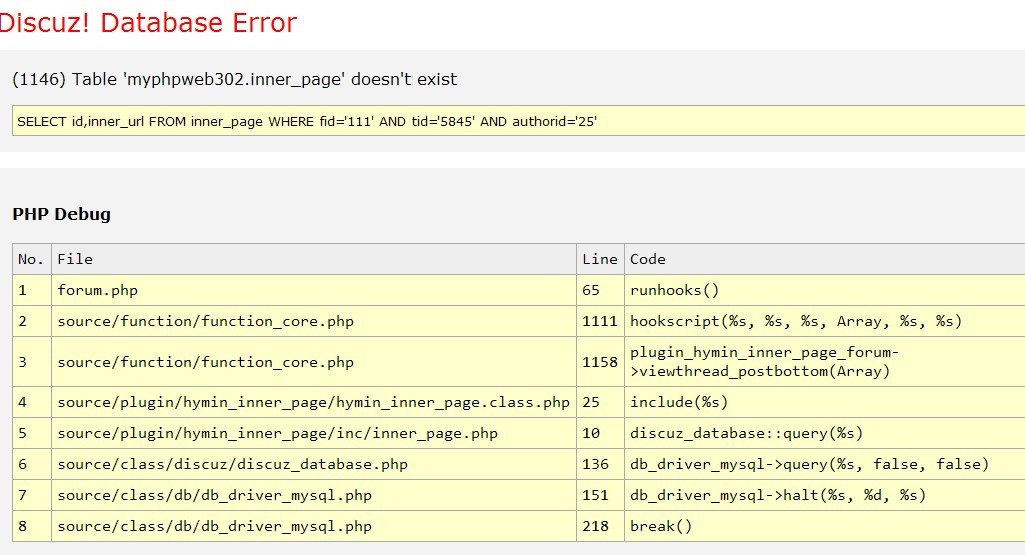Viewport: 1025px width, 555px height.
Task: Click the break() code cell
Action: [x=825, y=526]
